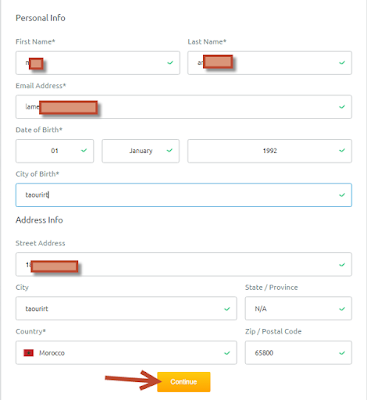Open the Country dropdown showing Morocco
Viewport: 367px width, 400px height.
click(x=126, y=353)
